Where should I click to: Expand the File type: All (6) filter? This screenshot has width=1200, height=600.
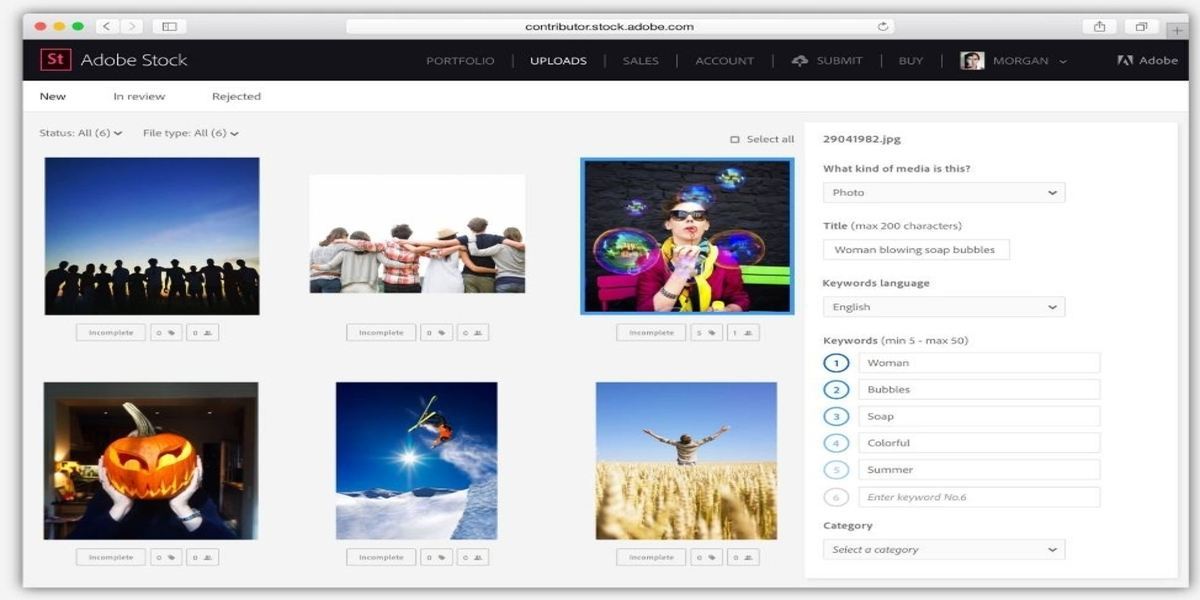(190, 133)
